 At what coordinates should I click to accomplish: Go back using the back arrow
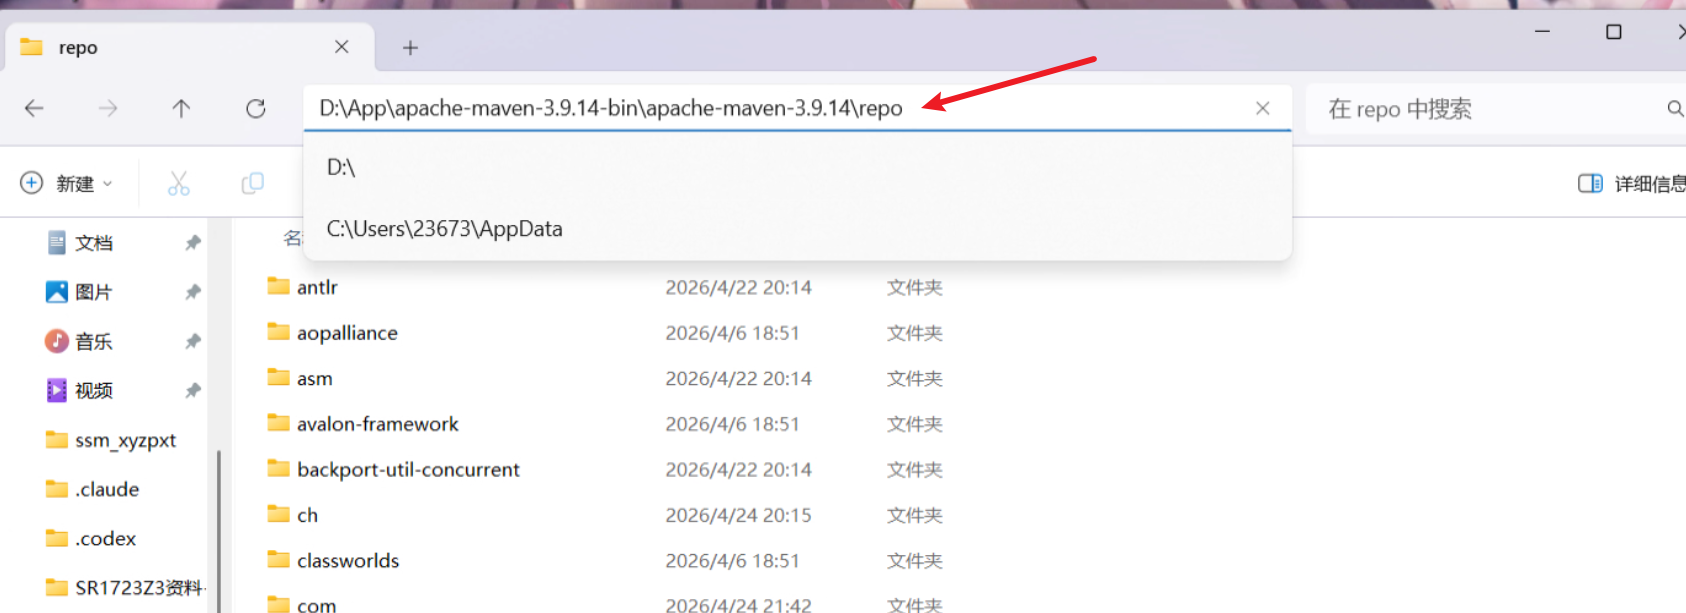tap(34, 108)
